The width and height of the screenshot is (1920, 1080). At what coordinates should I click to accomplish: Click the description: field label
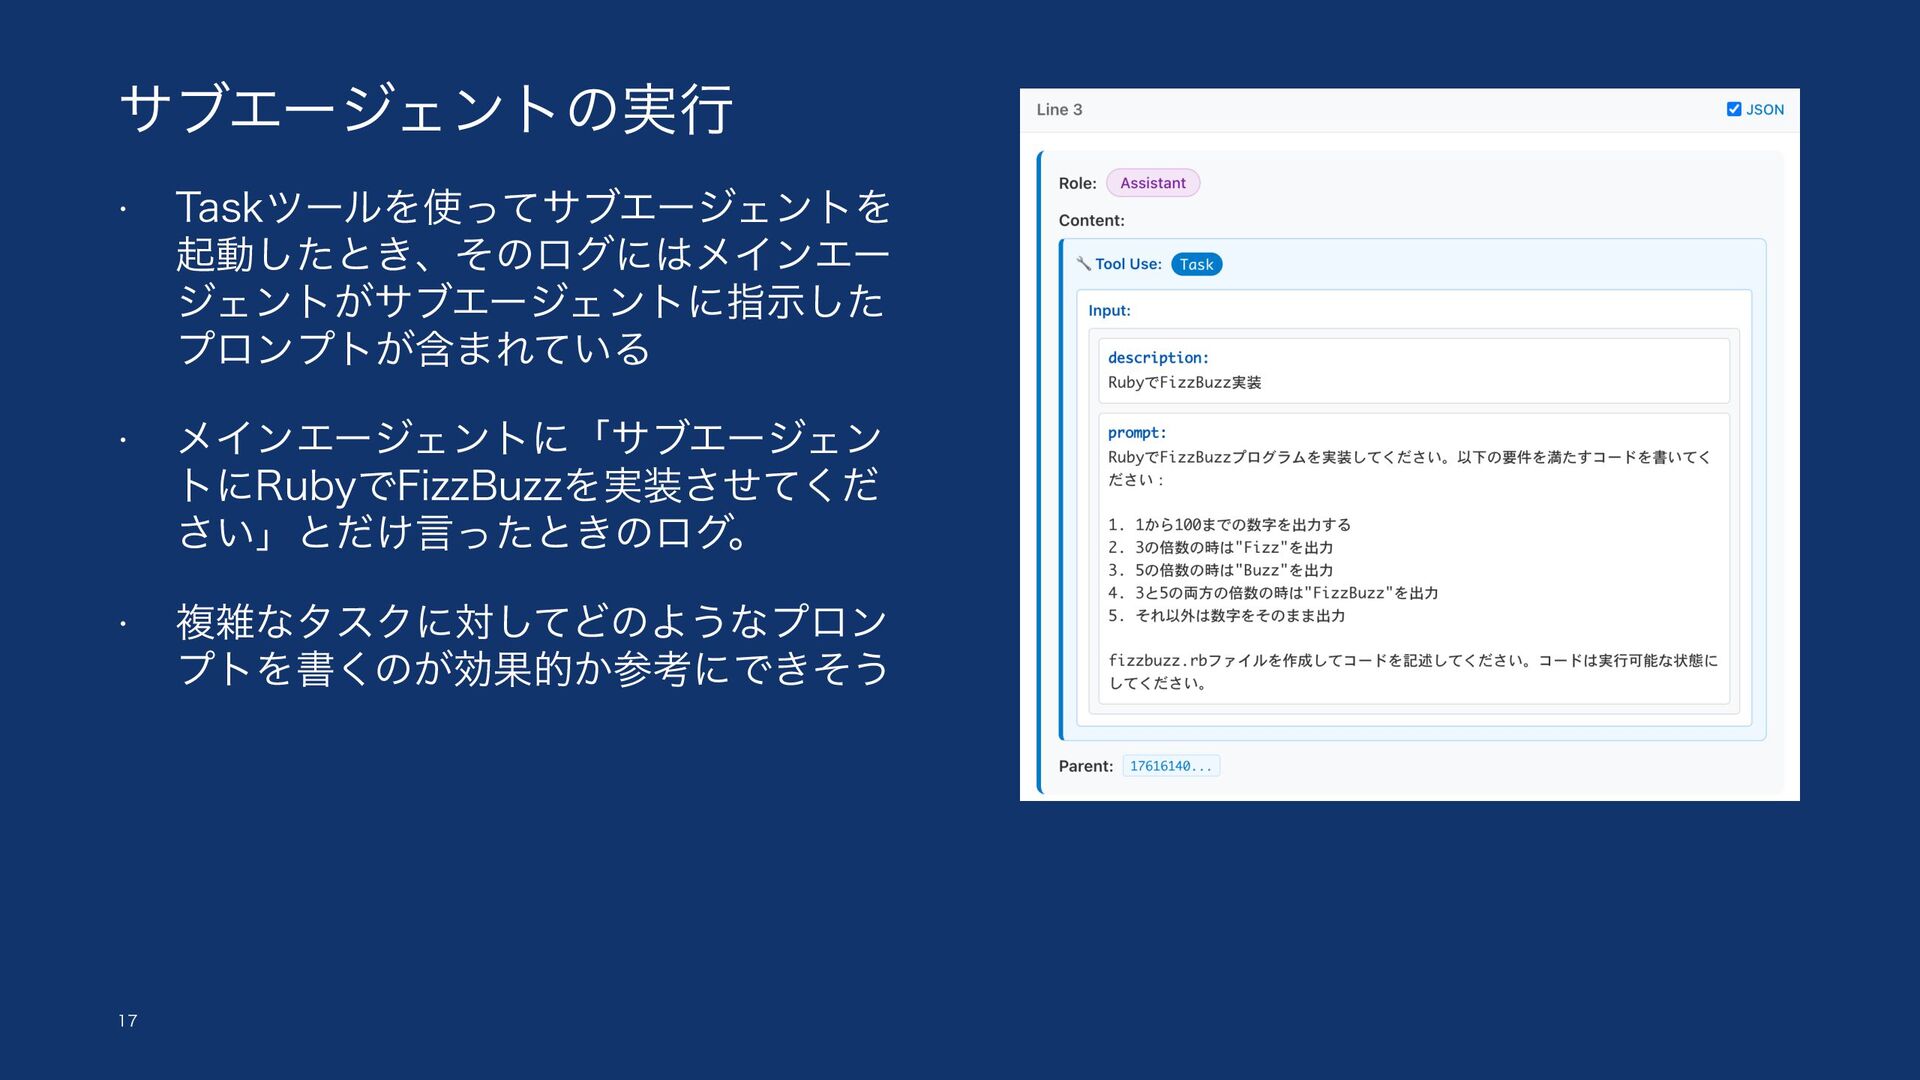[1158, 358]
